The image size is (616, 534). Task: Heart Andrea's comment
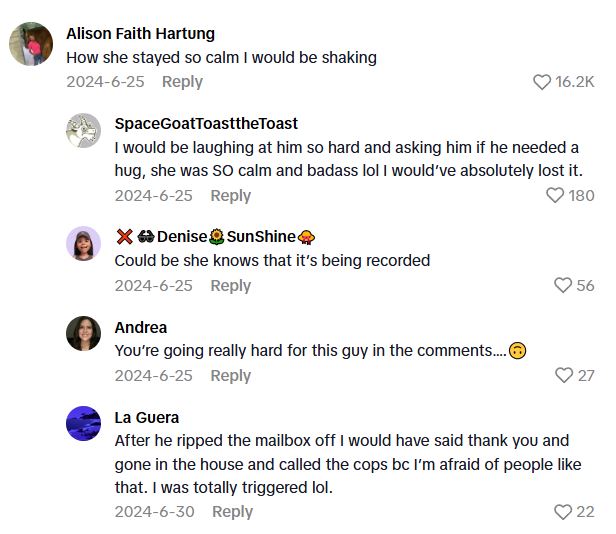coord(564,376)
